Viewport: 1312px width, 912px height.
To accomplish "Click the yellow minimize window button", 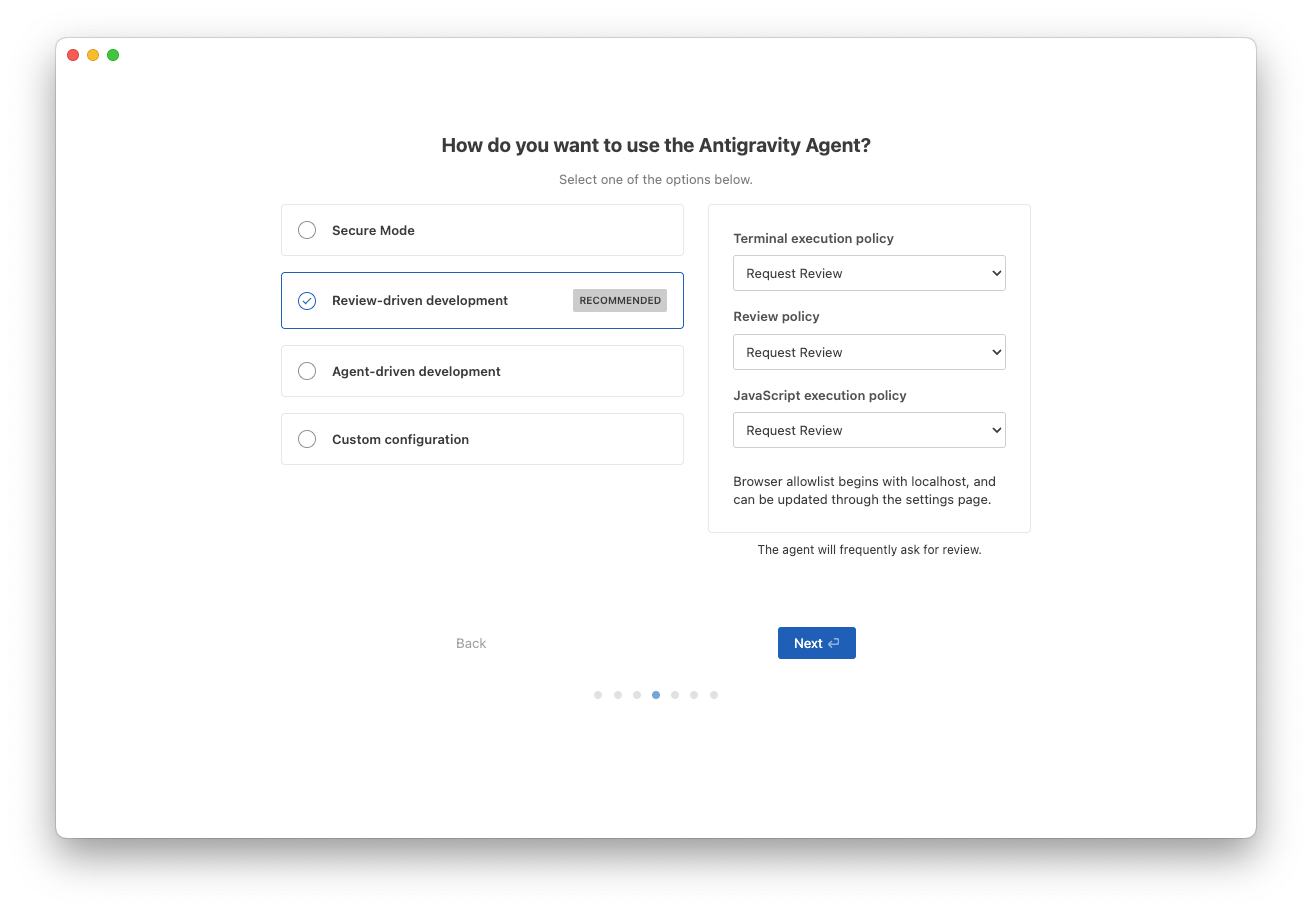I will pos(93,55).
